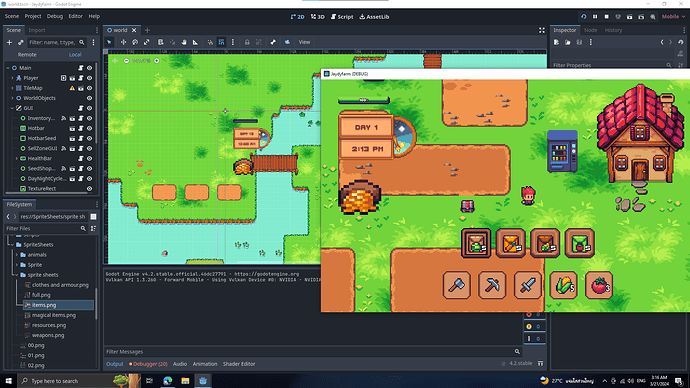Expand the Player node

(x=12, y=78)
